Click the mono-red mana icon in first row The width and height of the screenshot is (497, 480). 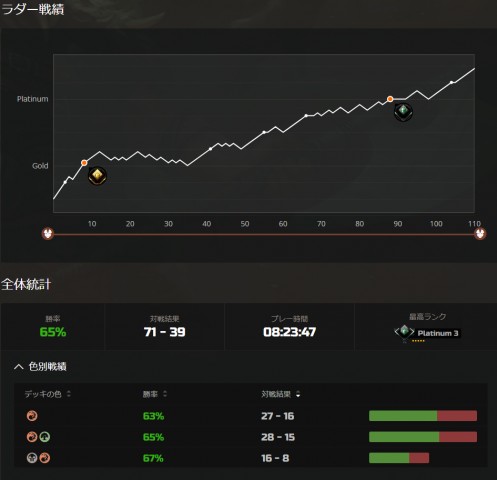(32, 416)
